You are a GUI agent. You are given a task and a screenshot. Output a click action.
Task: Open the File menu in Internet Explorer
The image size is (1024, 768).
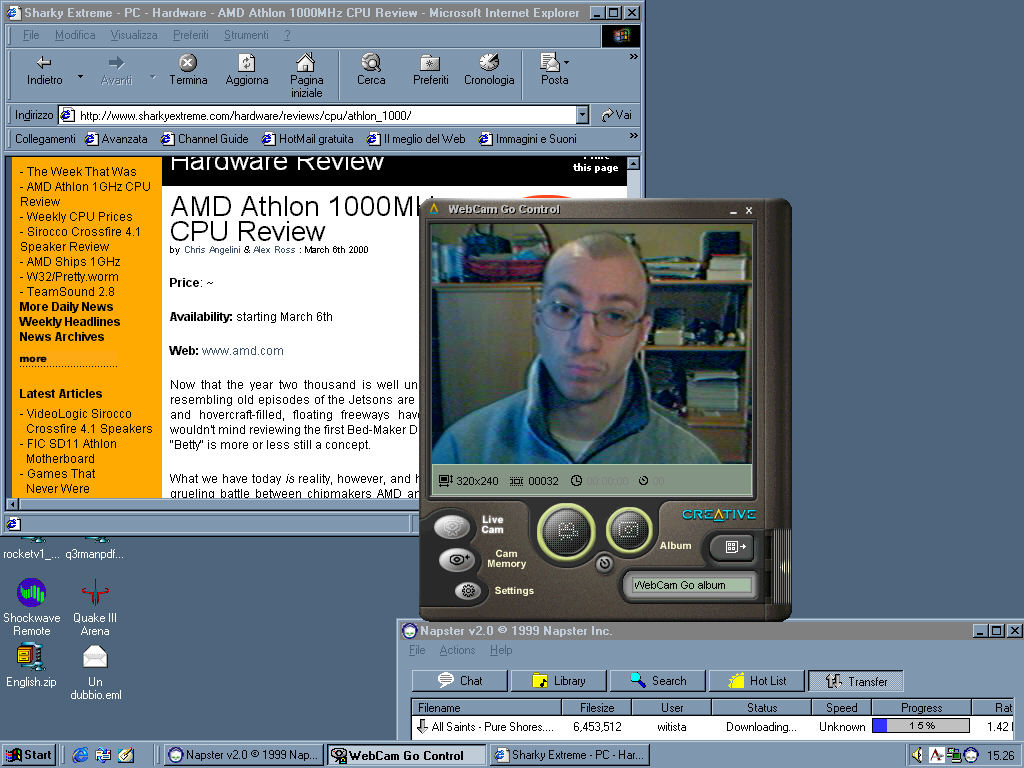[x=31, y=35]
